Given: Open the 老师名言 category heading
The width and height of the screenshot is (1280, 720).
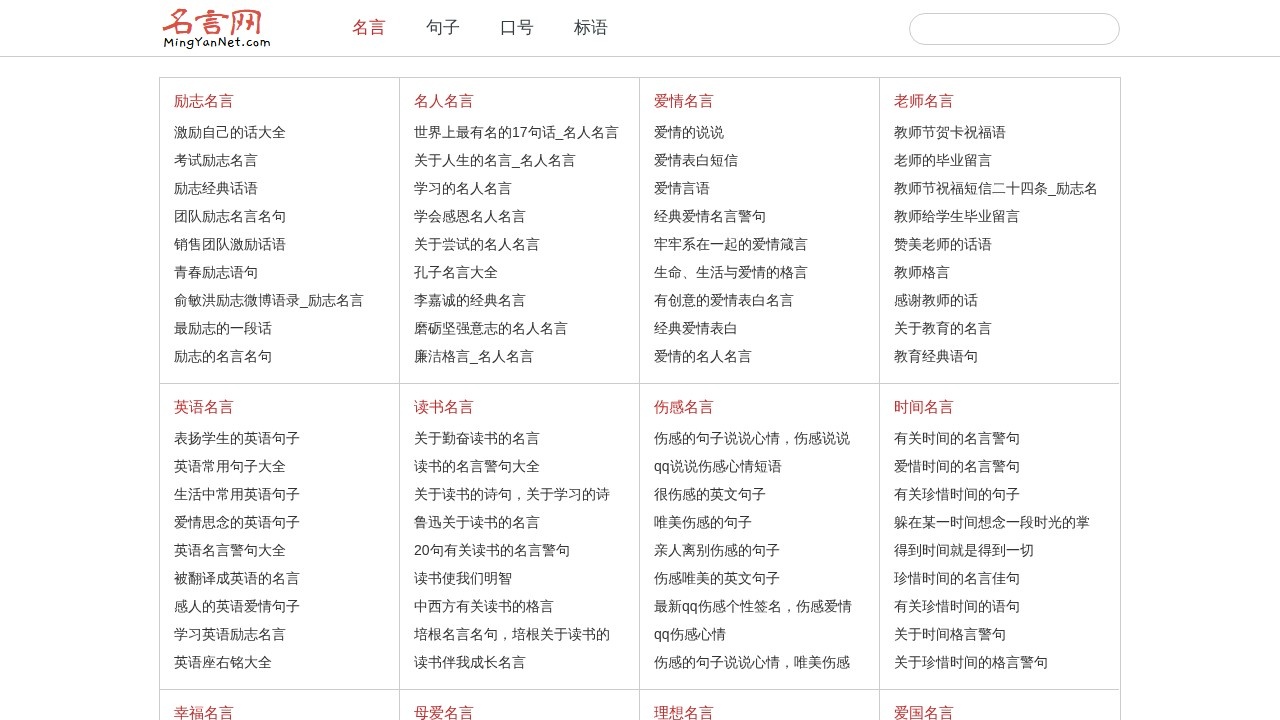Looking at the screenshot, I should click(924, 101).
